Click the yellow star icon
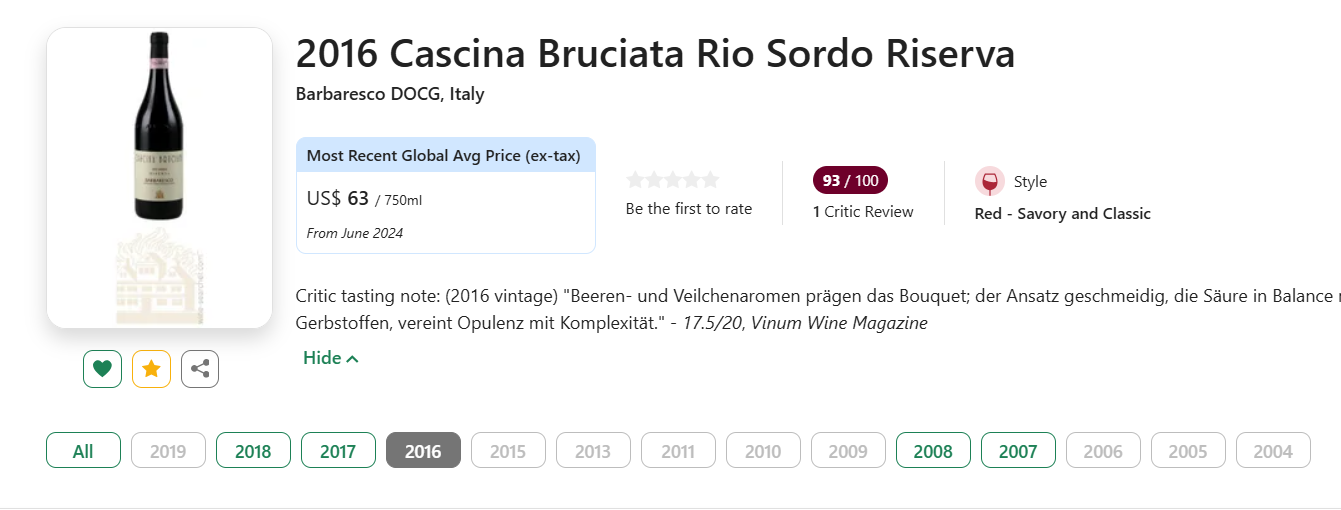 point(151,369)
